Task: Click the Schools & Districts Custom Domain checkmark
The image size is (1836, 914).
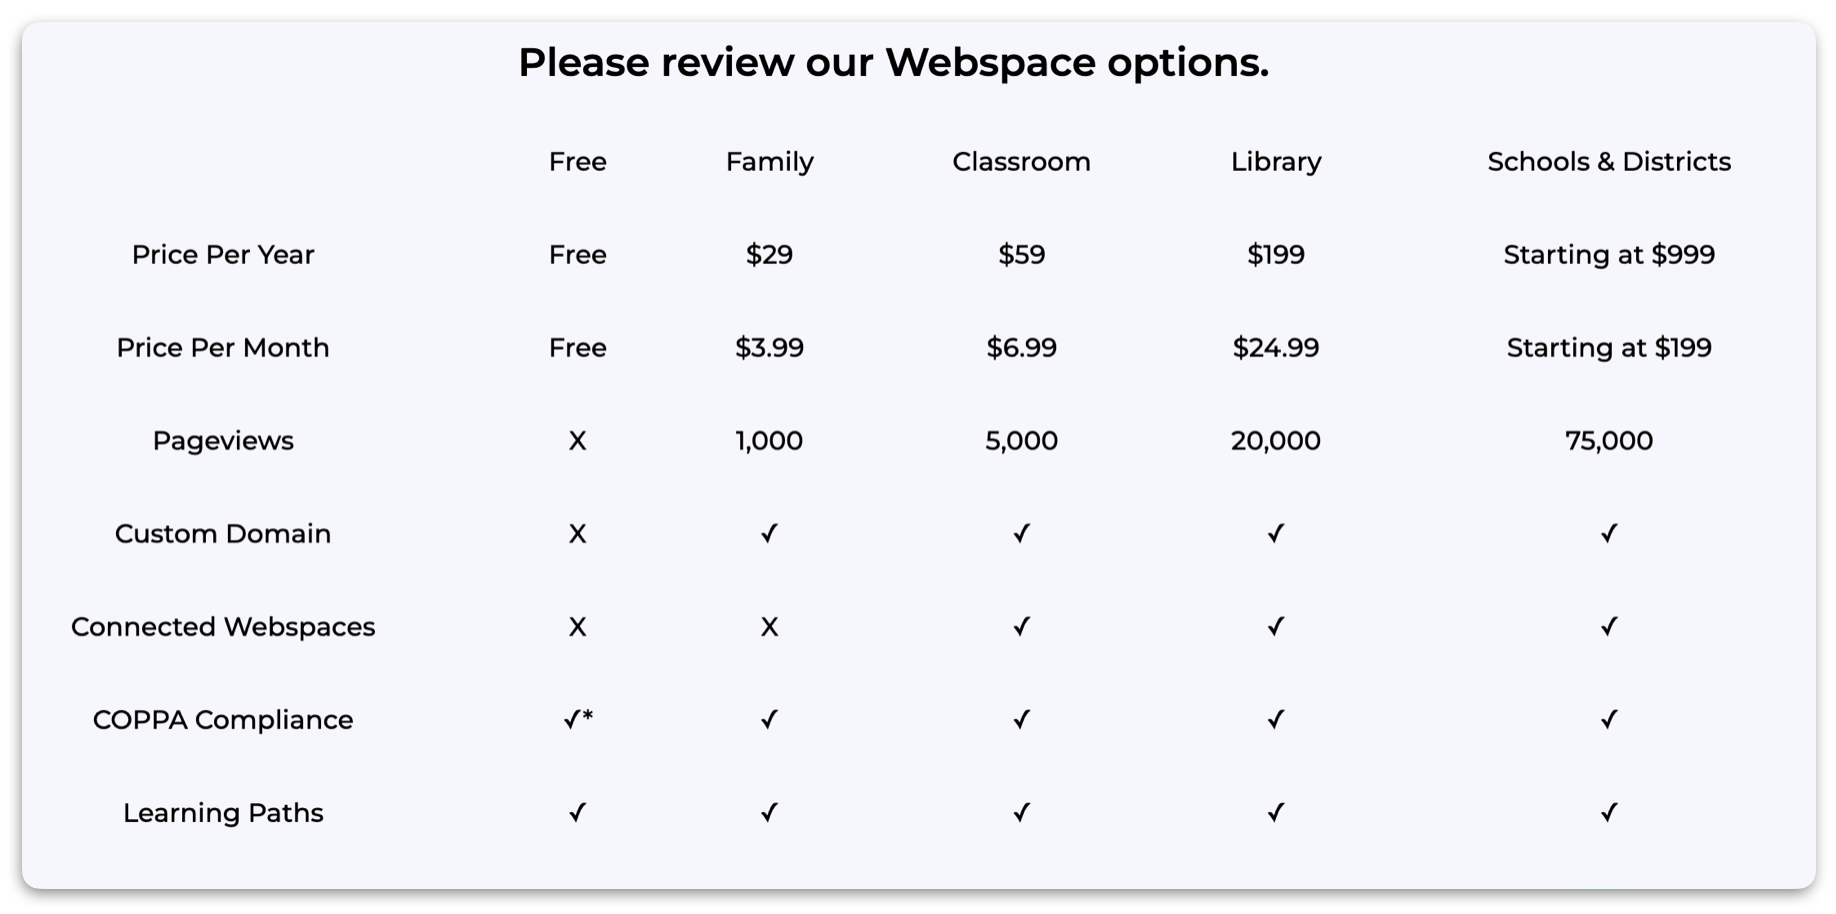Action: pos(1608,533)
